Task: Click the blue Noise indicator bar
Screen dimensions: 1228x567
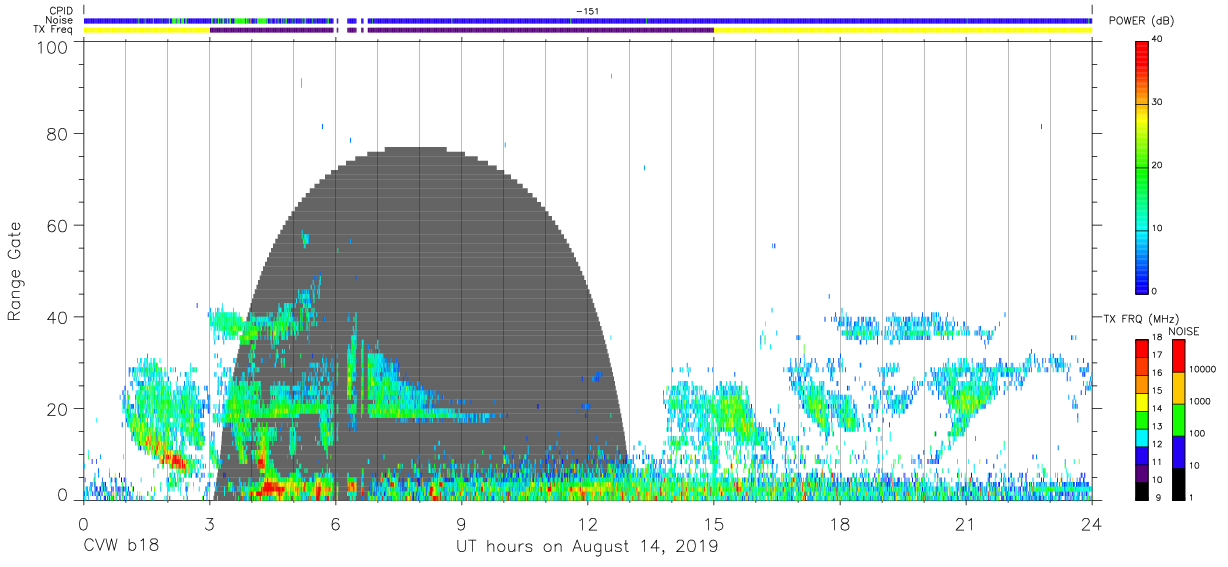Action: [587, 20]
